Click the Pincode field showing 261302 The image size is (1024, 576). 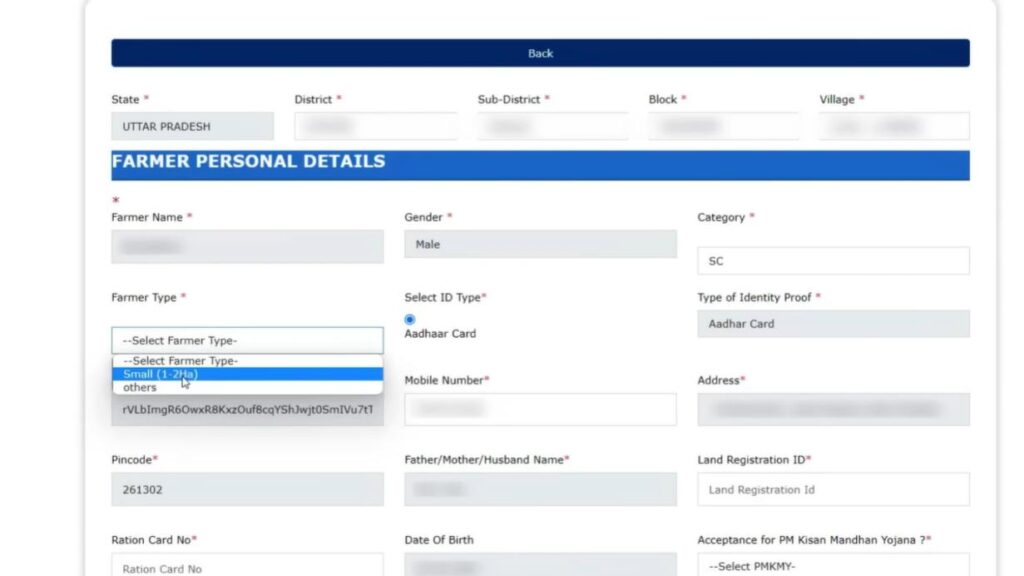tap(247, 490)
